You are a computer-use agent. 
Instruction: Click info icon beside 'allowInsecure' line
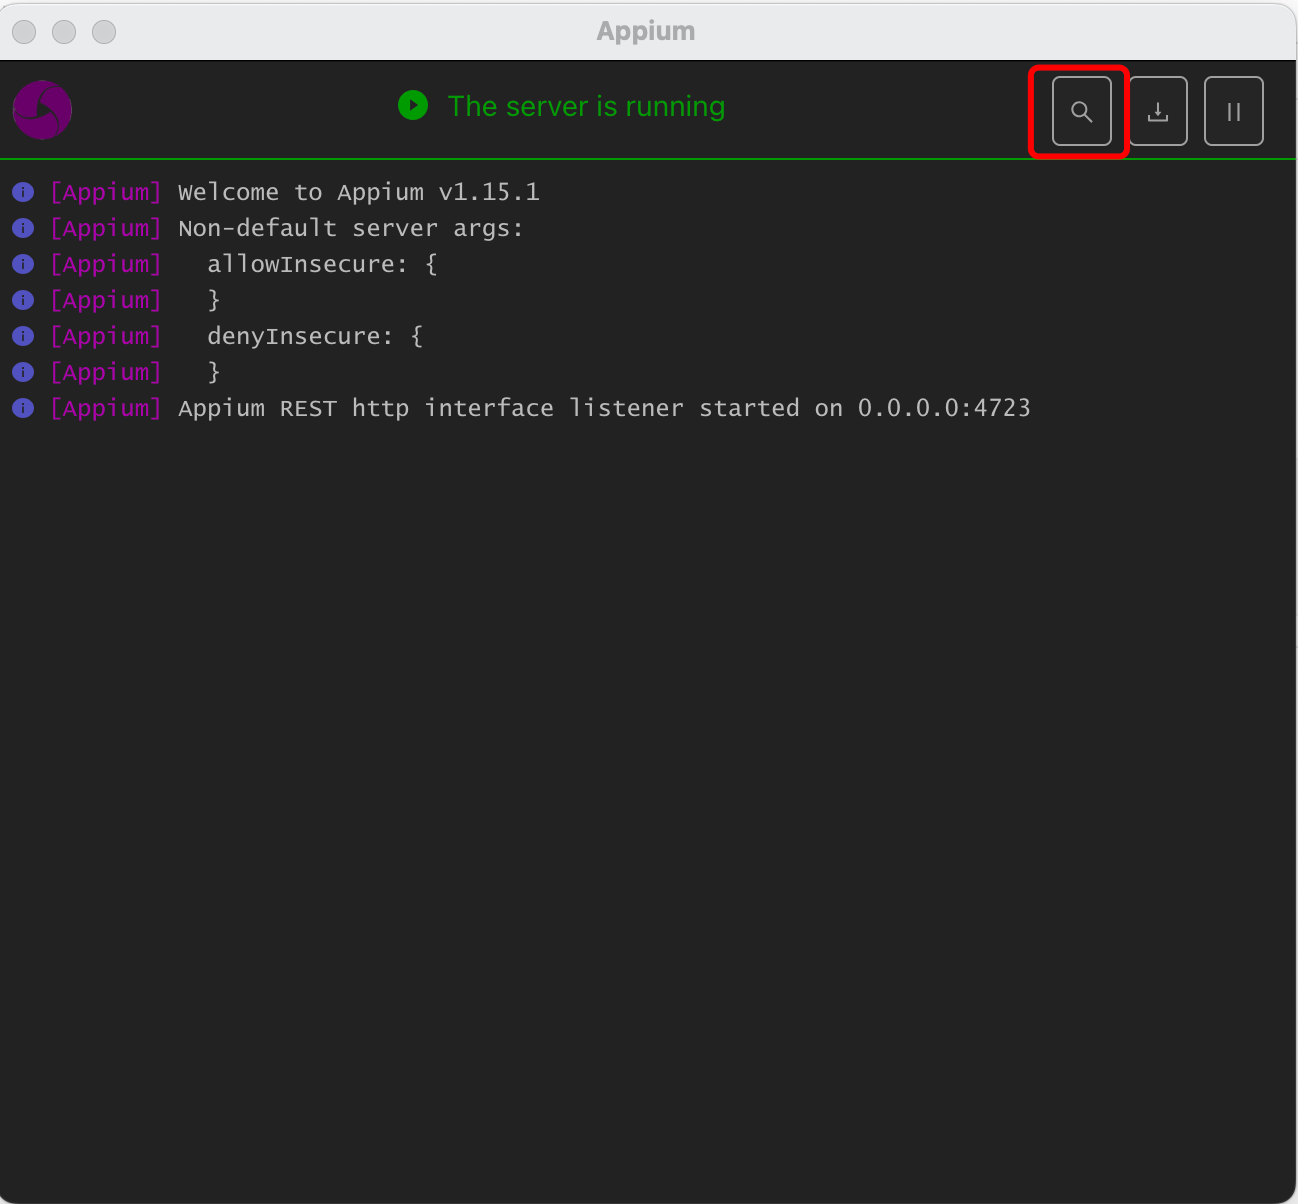23,264
